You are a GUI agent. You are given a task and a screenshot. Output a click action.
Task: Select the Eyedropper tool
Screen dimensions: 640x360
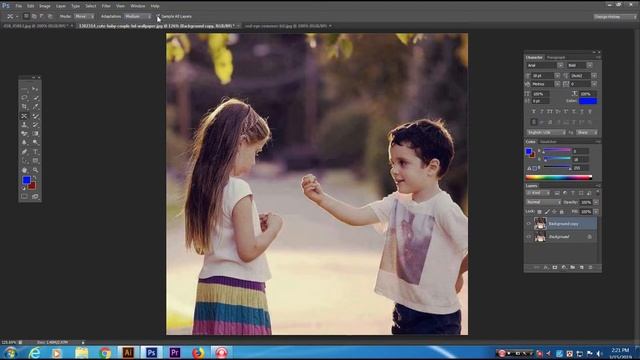(x=36, y=107)
